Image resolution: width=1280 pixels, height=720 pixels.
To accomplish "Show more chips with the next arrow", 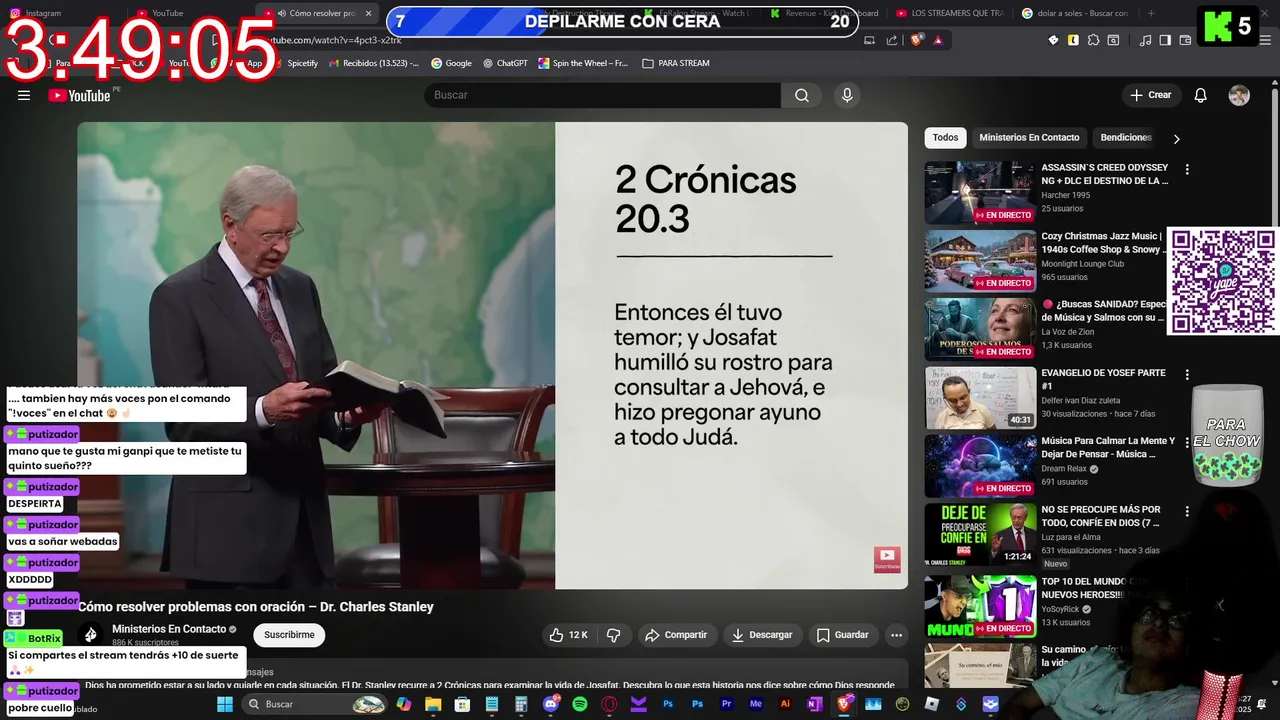I will [x=1176, y=139].
